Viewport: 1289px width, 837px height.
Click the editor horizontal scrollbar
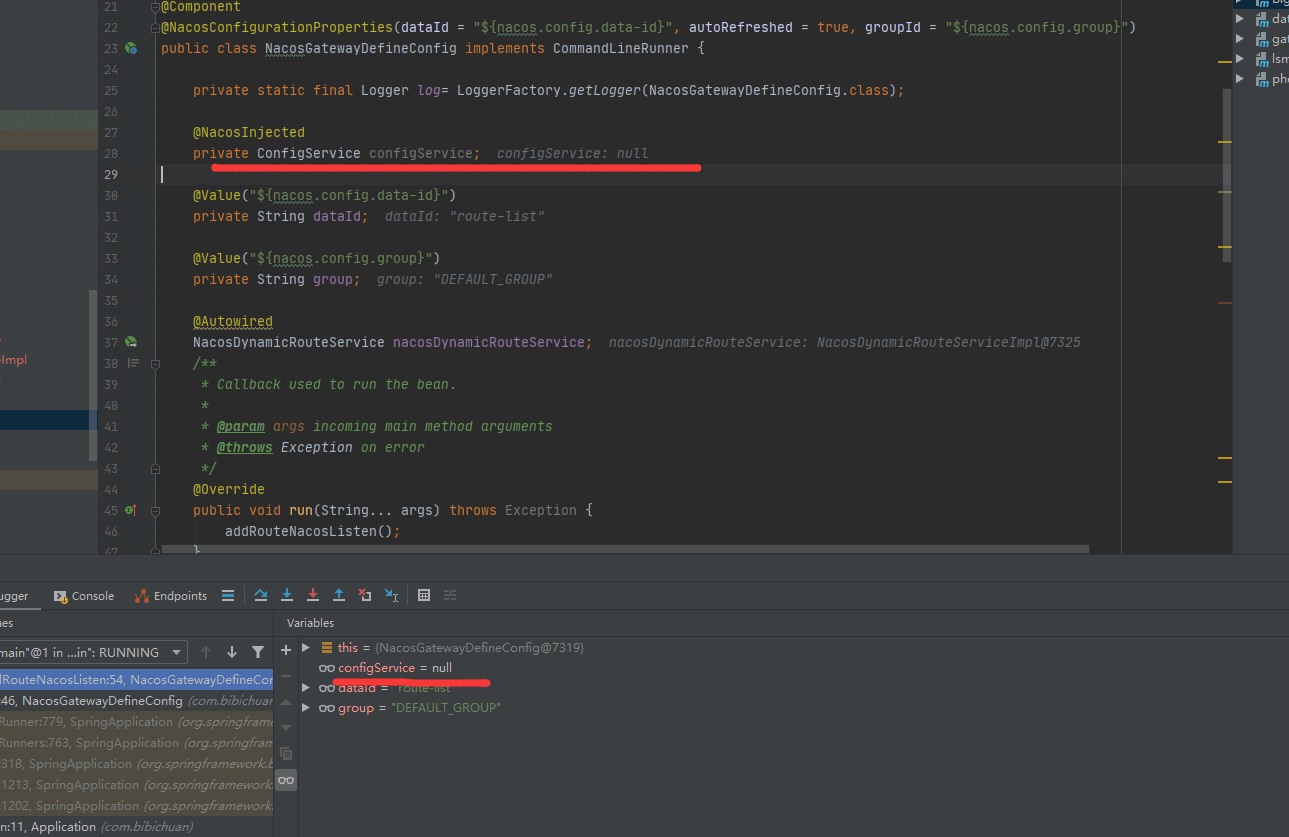(624, 549)
